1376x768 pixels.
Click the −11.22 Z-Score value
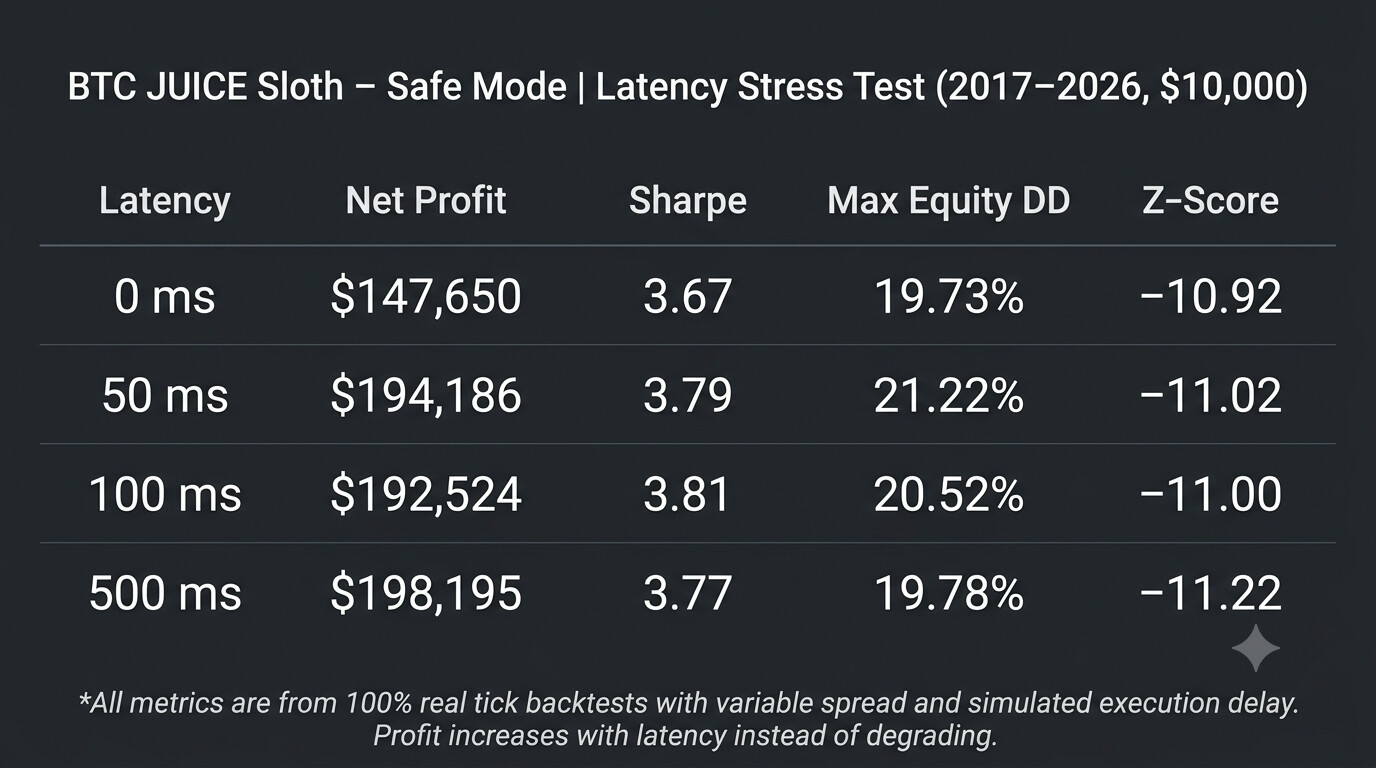click(1211, 594)
